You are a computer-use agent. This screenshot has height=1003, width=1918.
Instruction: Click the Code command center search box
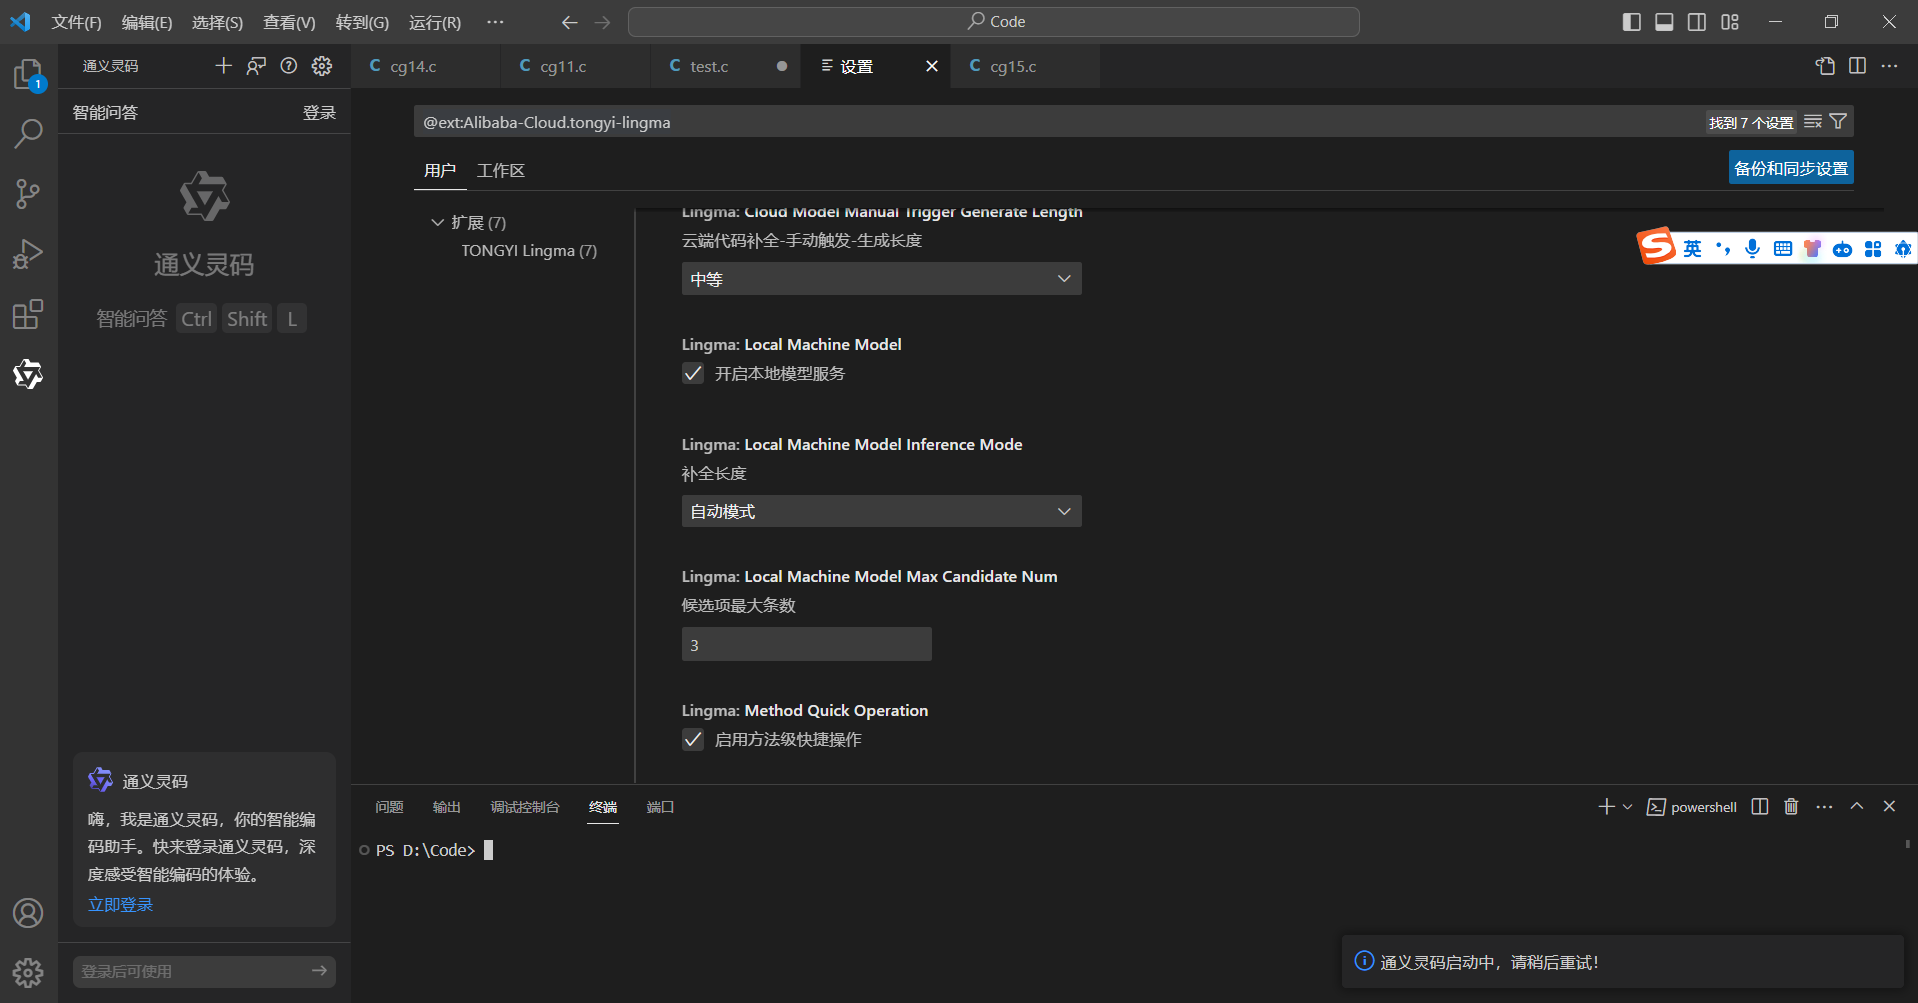994,22
